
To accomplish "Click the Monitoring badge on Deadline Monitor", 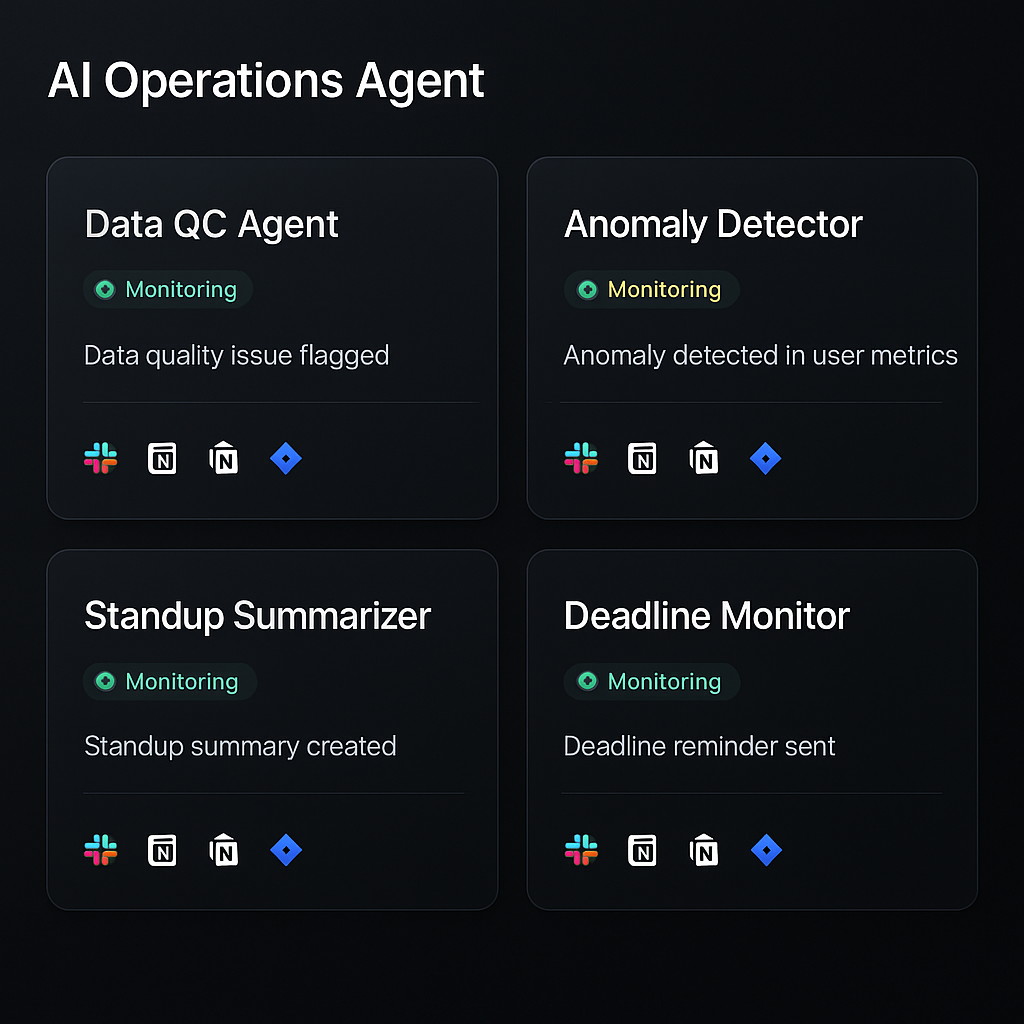I will click(x=651, y=682).
